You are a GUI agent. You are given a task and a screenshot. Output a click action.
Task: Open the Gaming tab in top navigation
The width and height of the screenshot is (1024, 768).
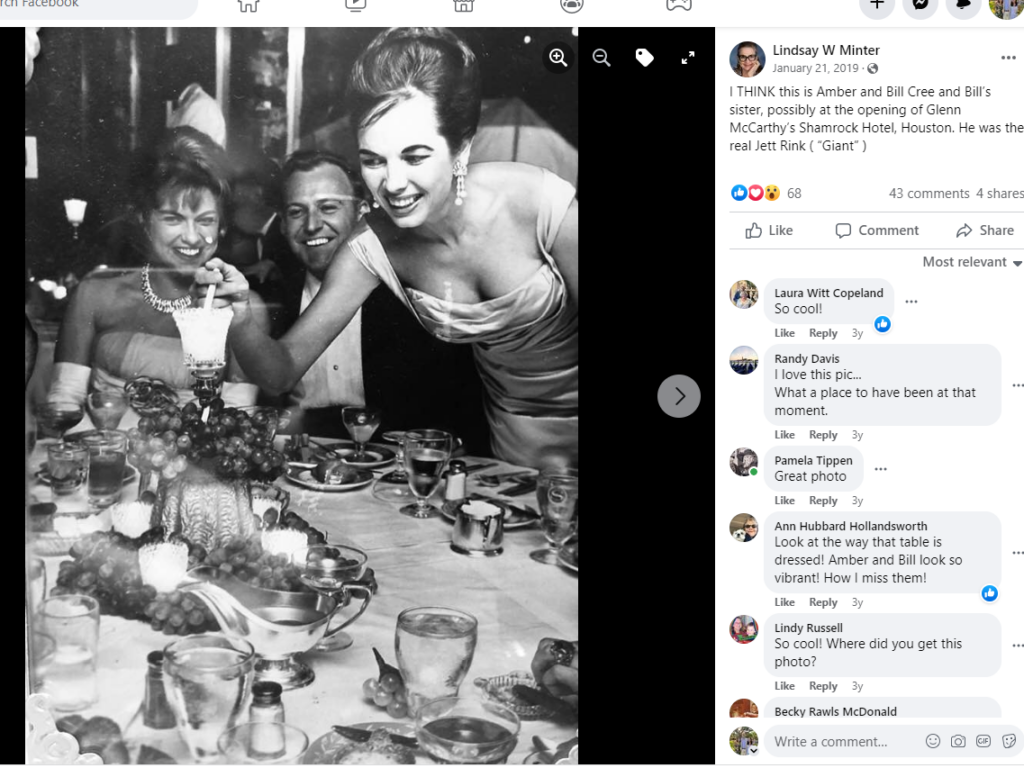679,5
